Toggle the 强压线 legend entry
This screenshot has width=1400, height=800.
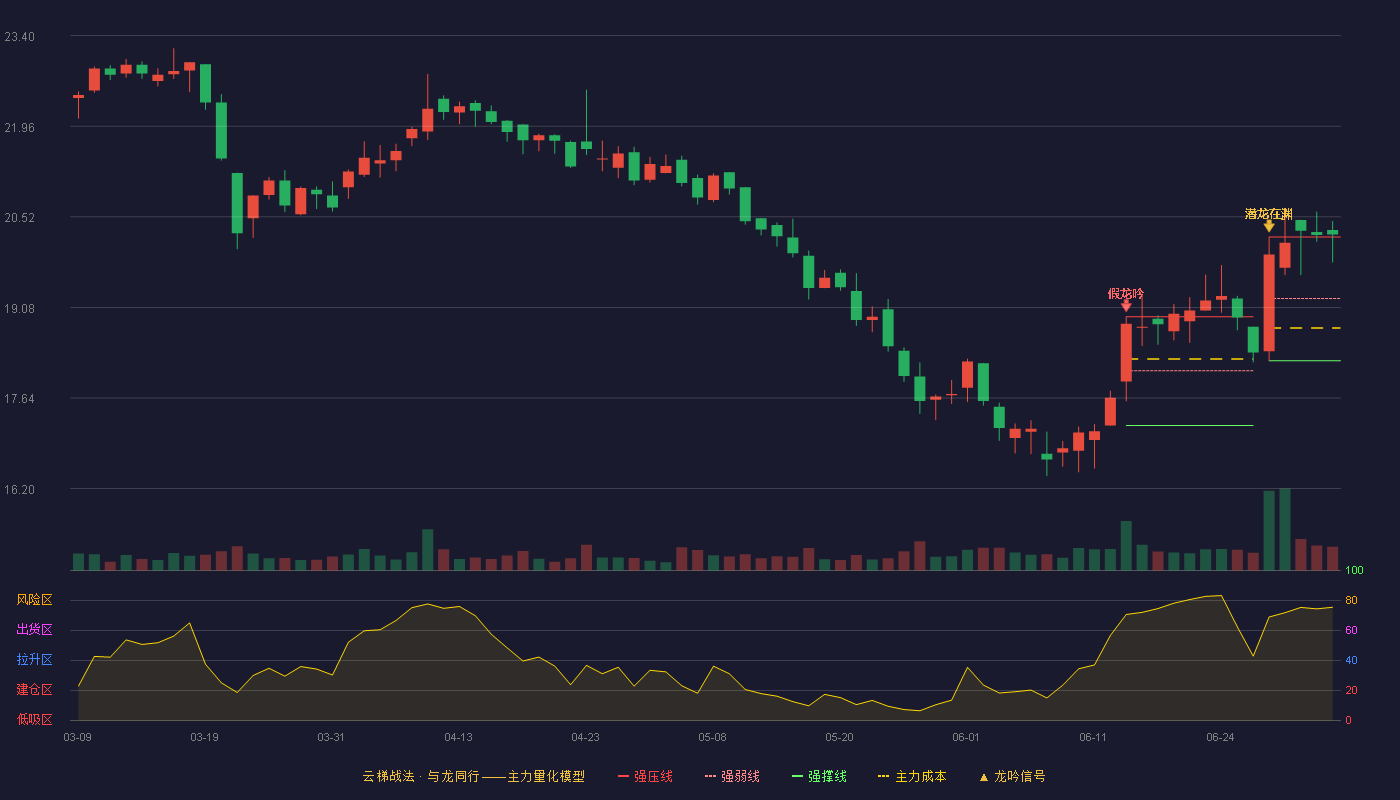point(646,776)
